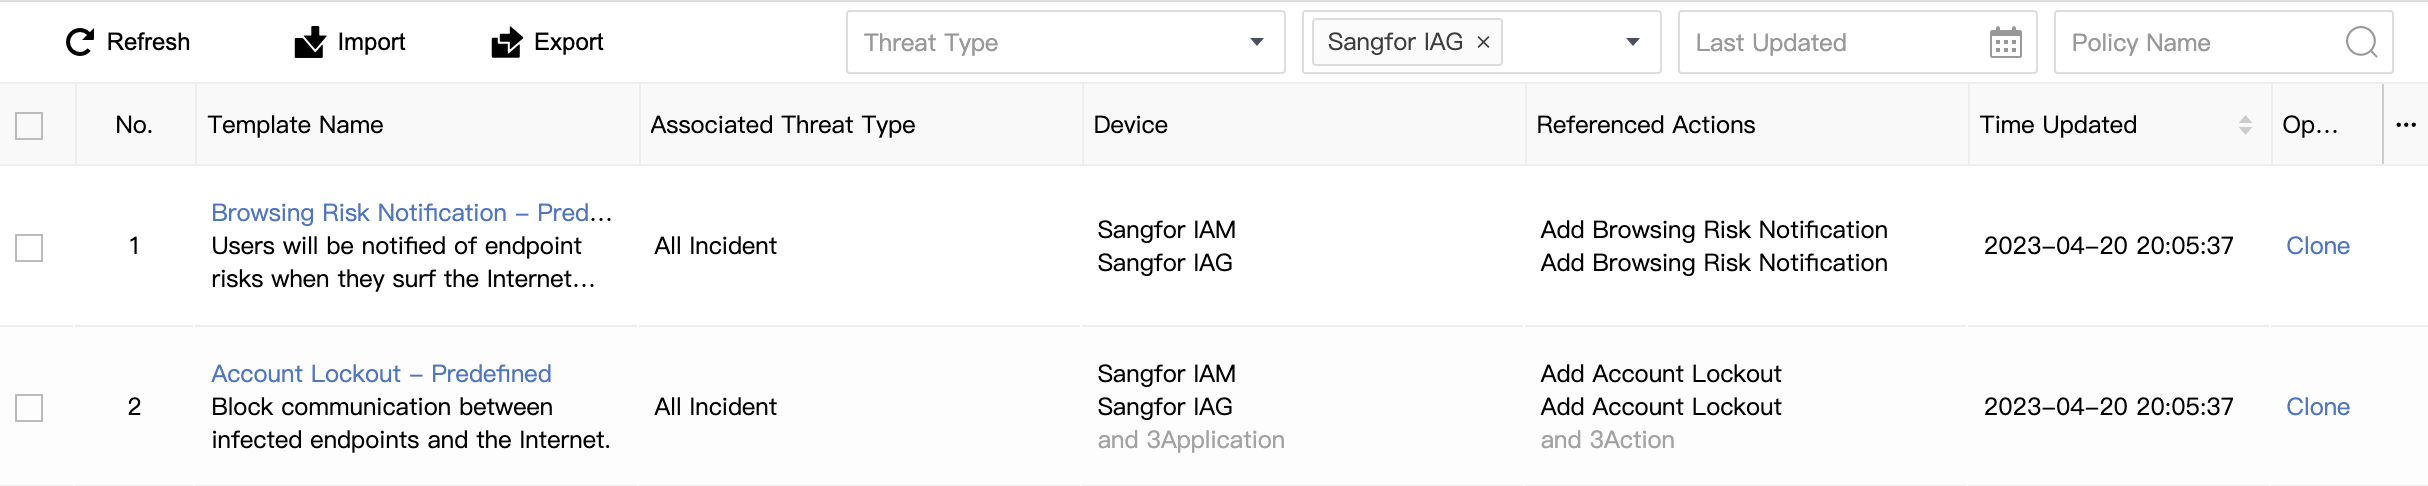Open the column options ellipsis icon
The image size is (2428, 486).
pos(2406,125)
